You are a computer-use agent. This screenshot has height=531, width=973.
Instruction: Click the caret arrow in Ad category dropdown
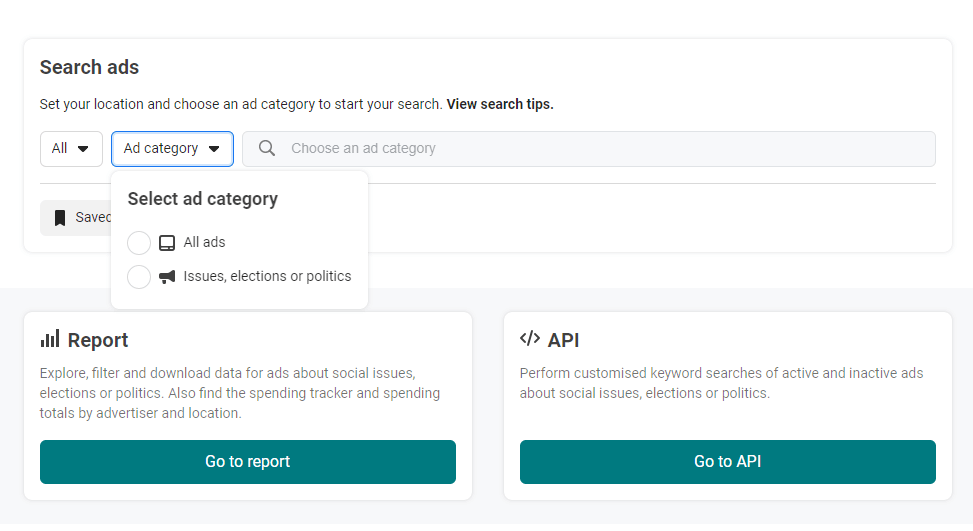214,149
